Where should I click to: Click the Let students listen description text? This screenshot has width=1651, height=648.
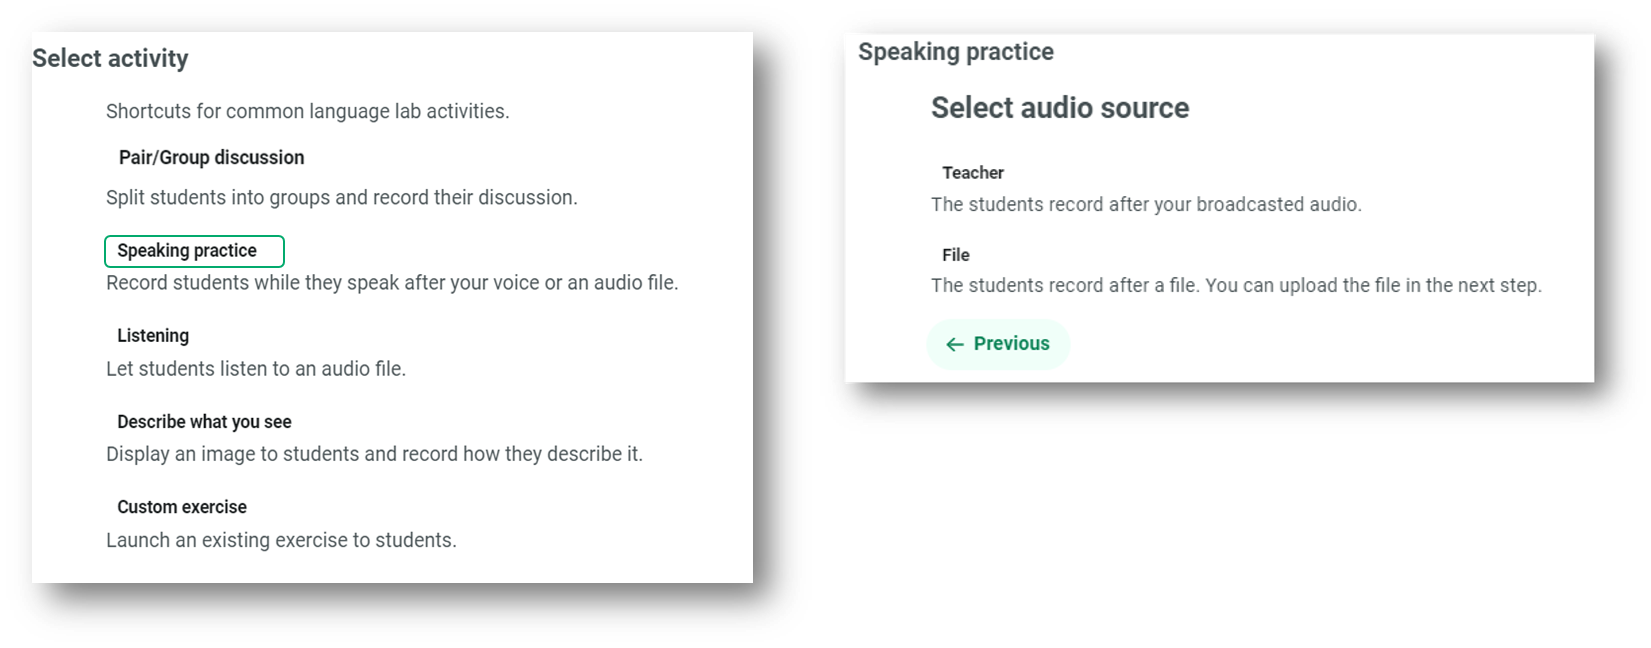255,369
